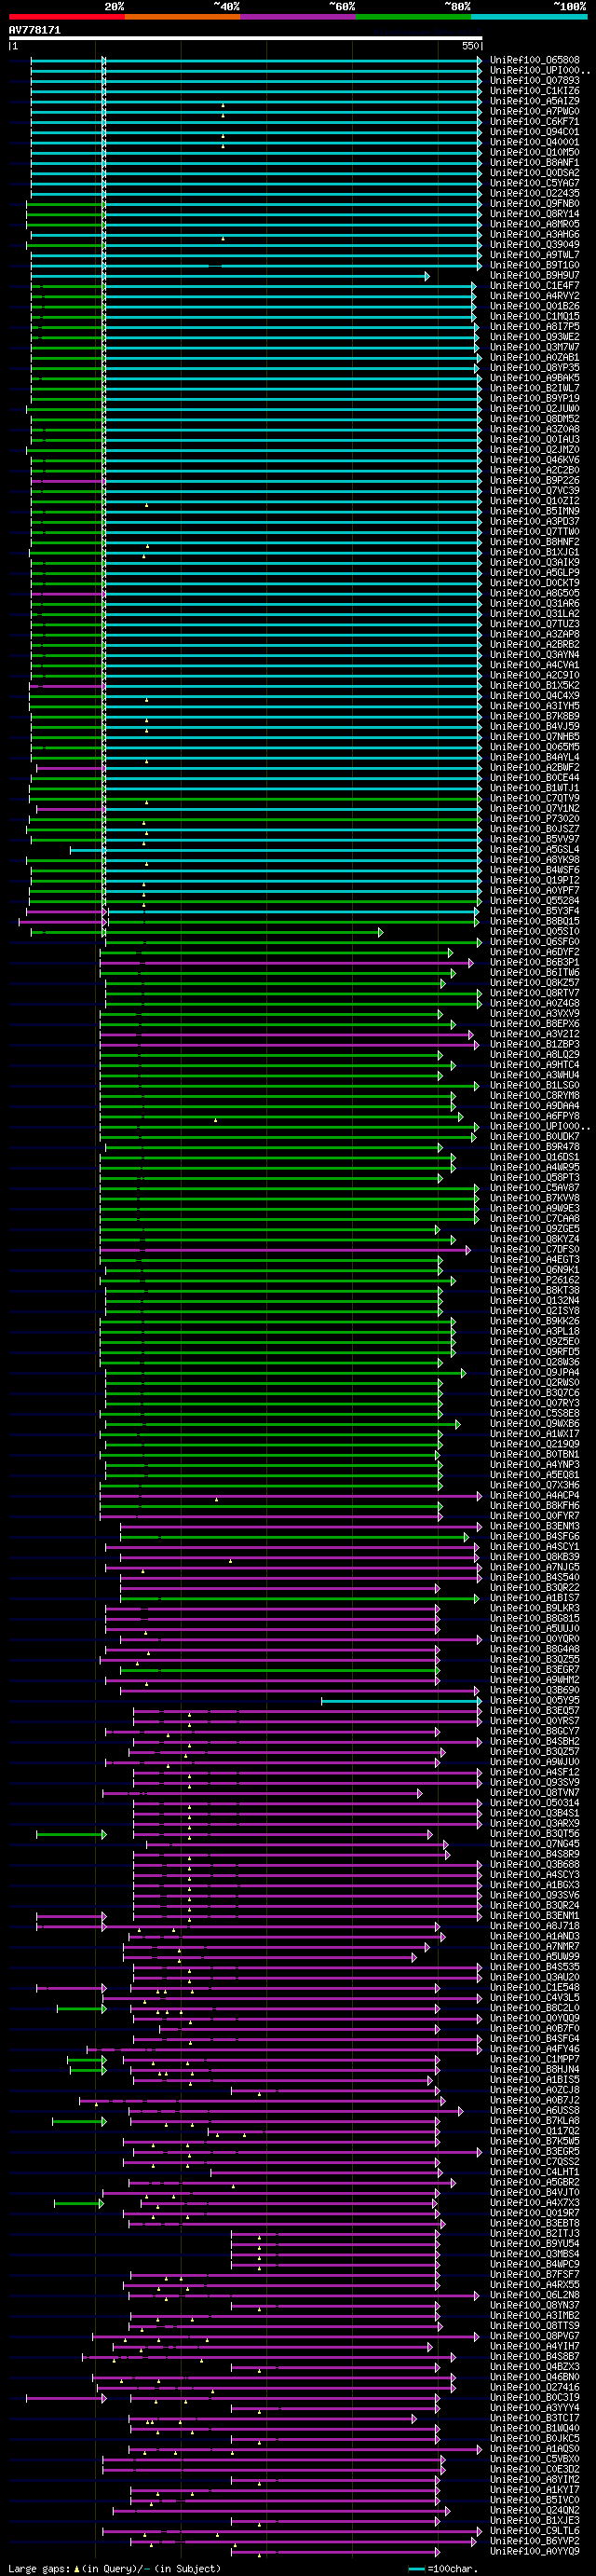Click the UniRef100_B2IWL7 hit label
The height and width of the screenshot is (2576, 596).
(534, 388)
